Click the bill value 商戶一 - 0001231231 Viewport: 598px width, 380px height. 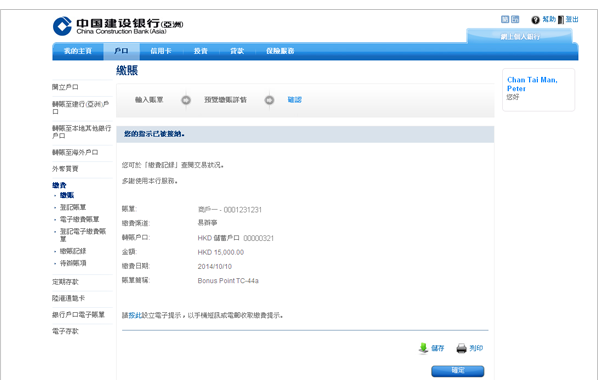[x=230, y=210]
